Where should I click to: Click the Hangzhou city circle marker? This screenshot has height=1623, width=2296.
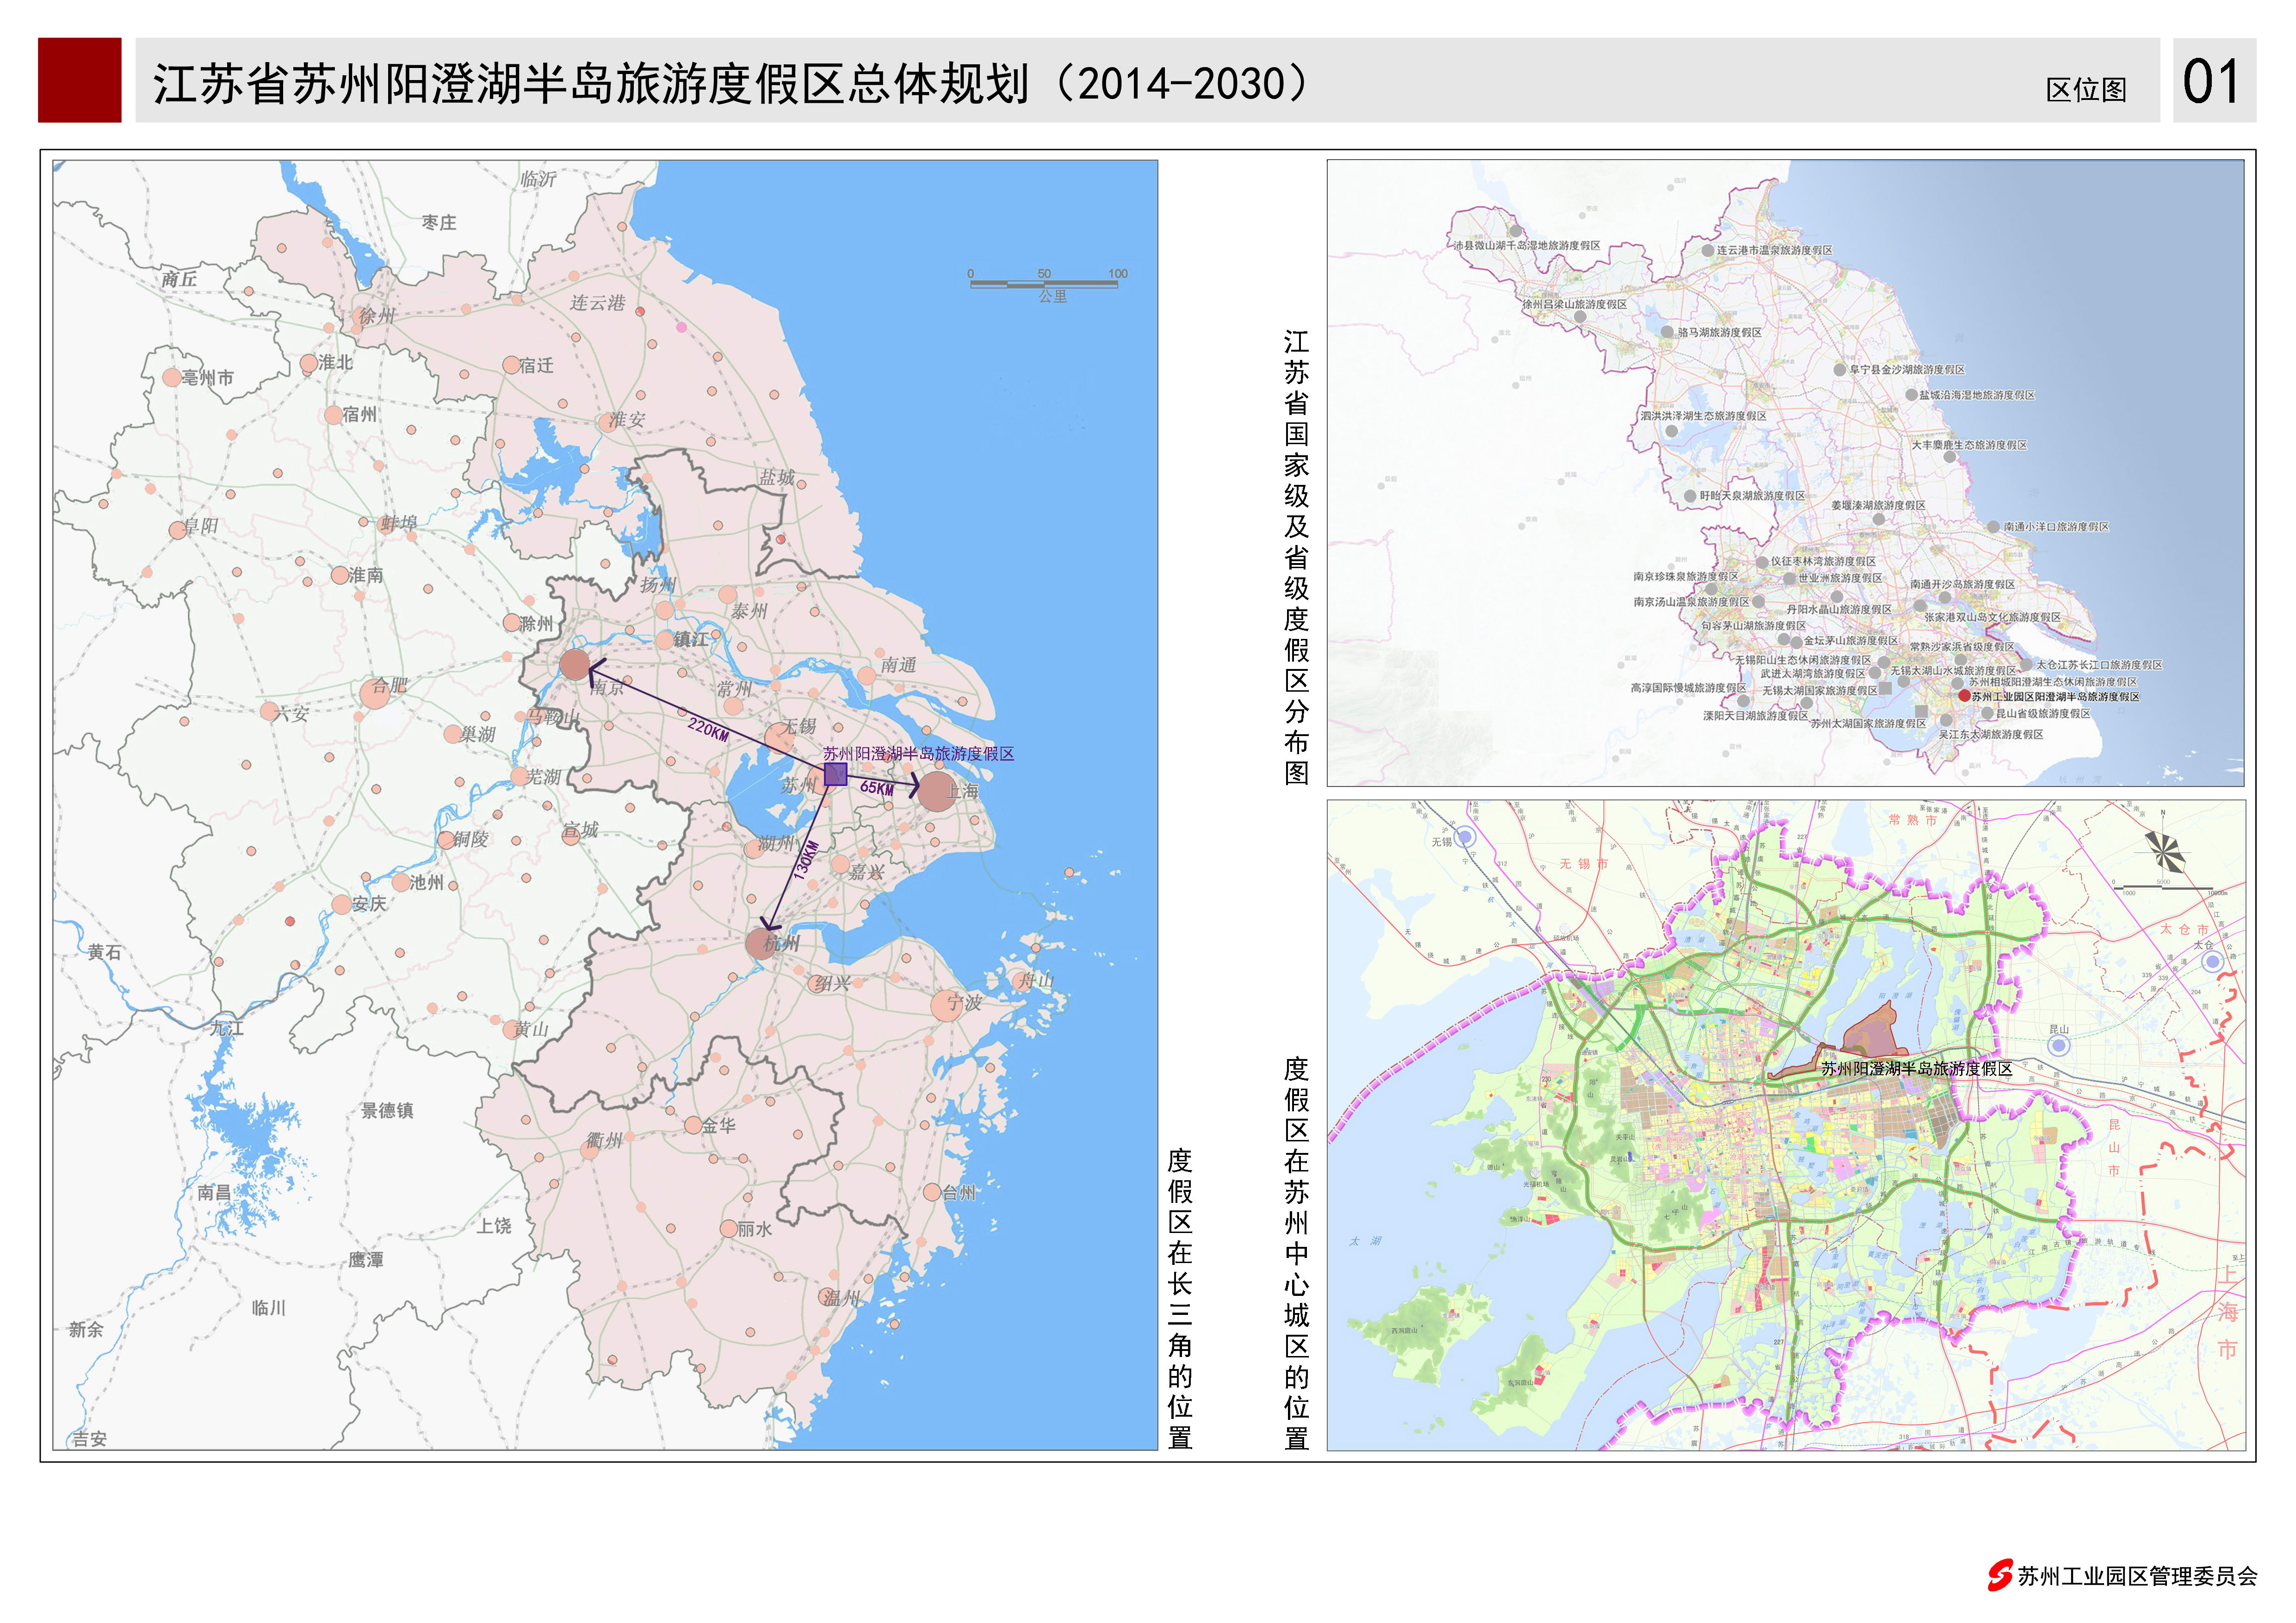coord(761,943)
